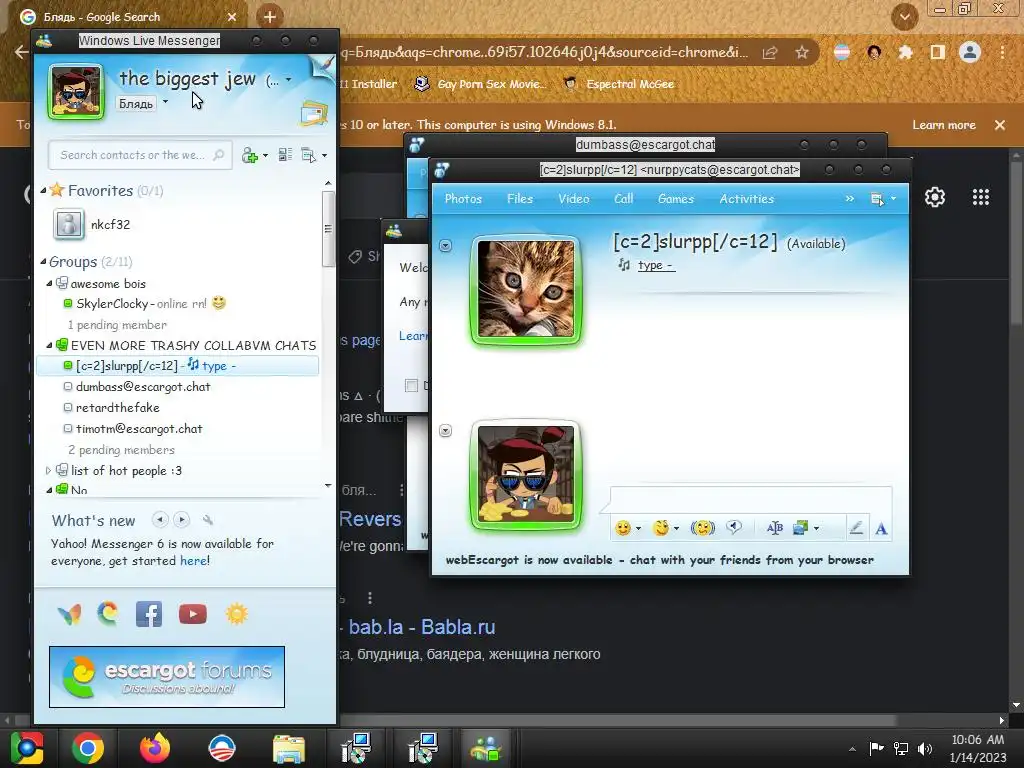Click the Chrome new tab plus button
Image resolution: width=1024 pixels, height=768 pixels.
269,17
